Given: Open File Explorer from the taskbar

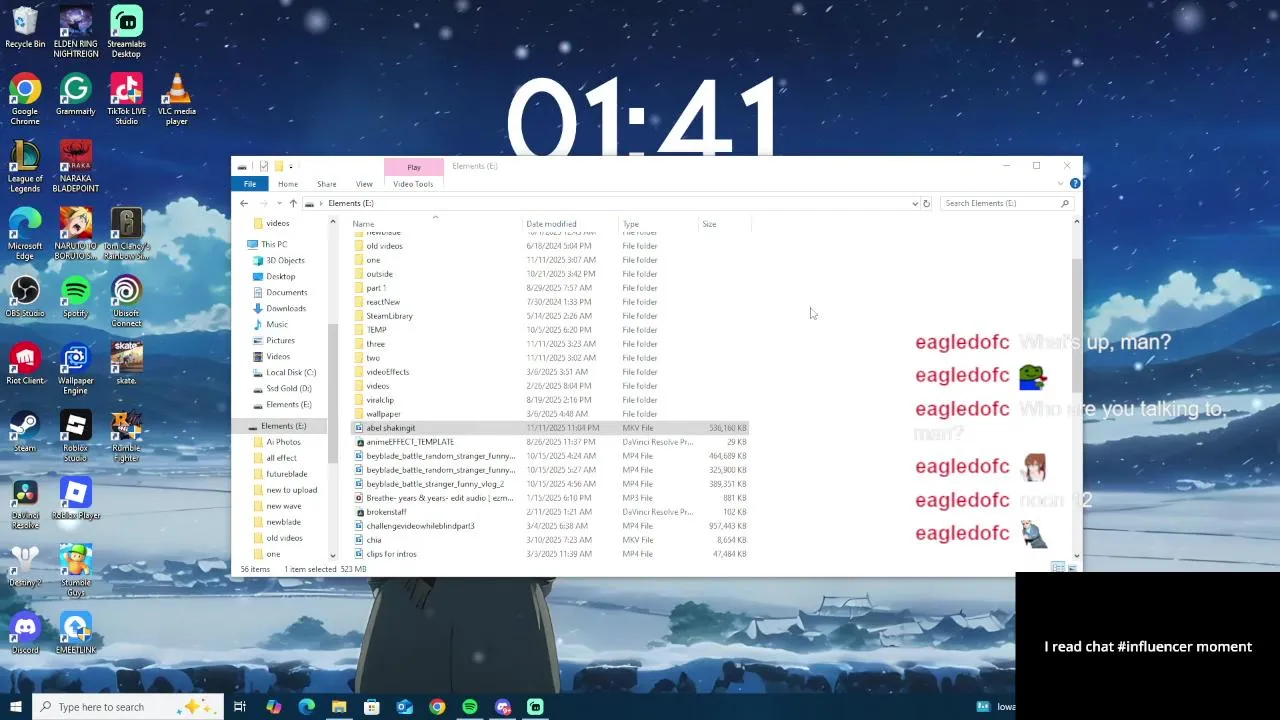Looking at the screenshot, I should coord(339,707).
